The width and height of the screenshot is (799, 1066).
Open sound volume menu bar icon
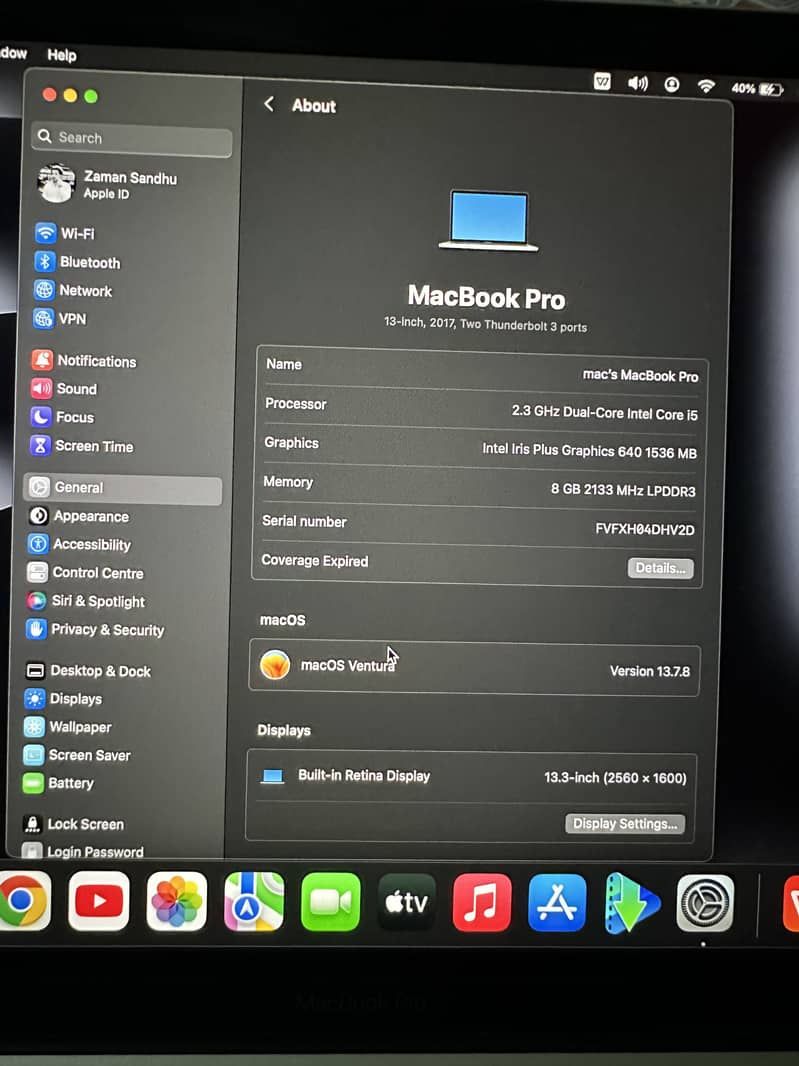pos(638,84)
